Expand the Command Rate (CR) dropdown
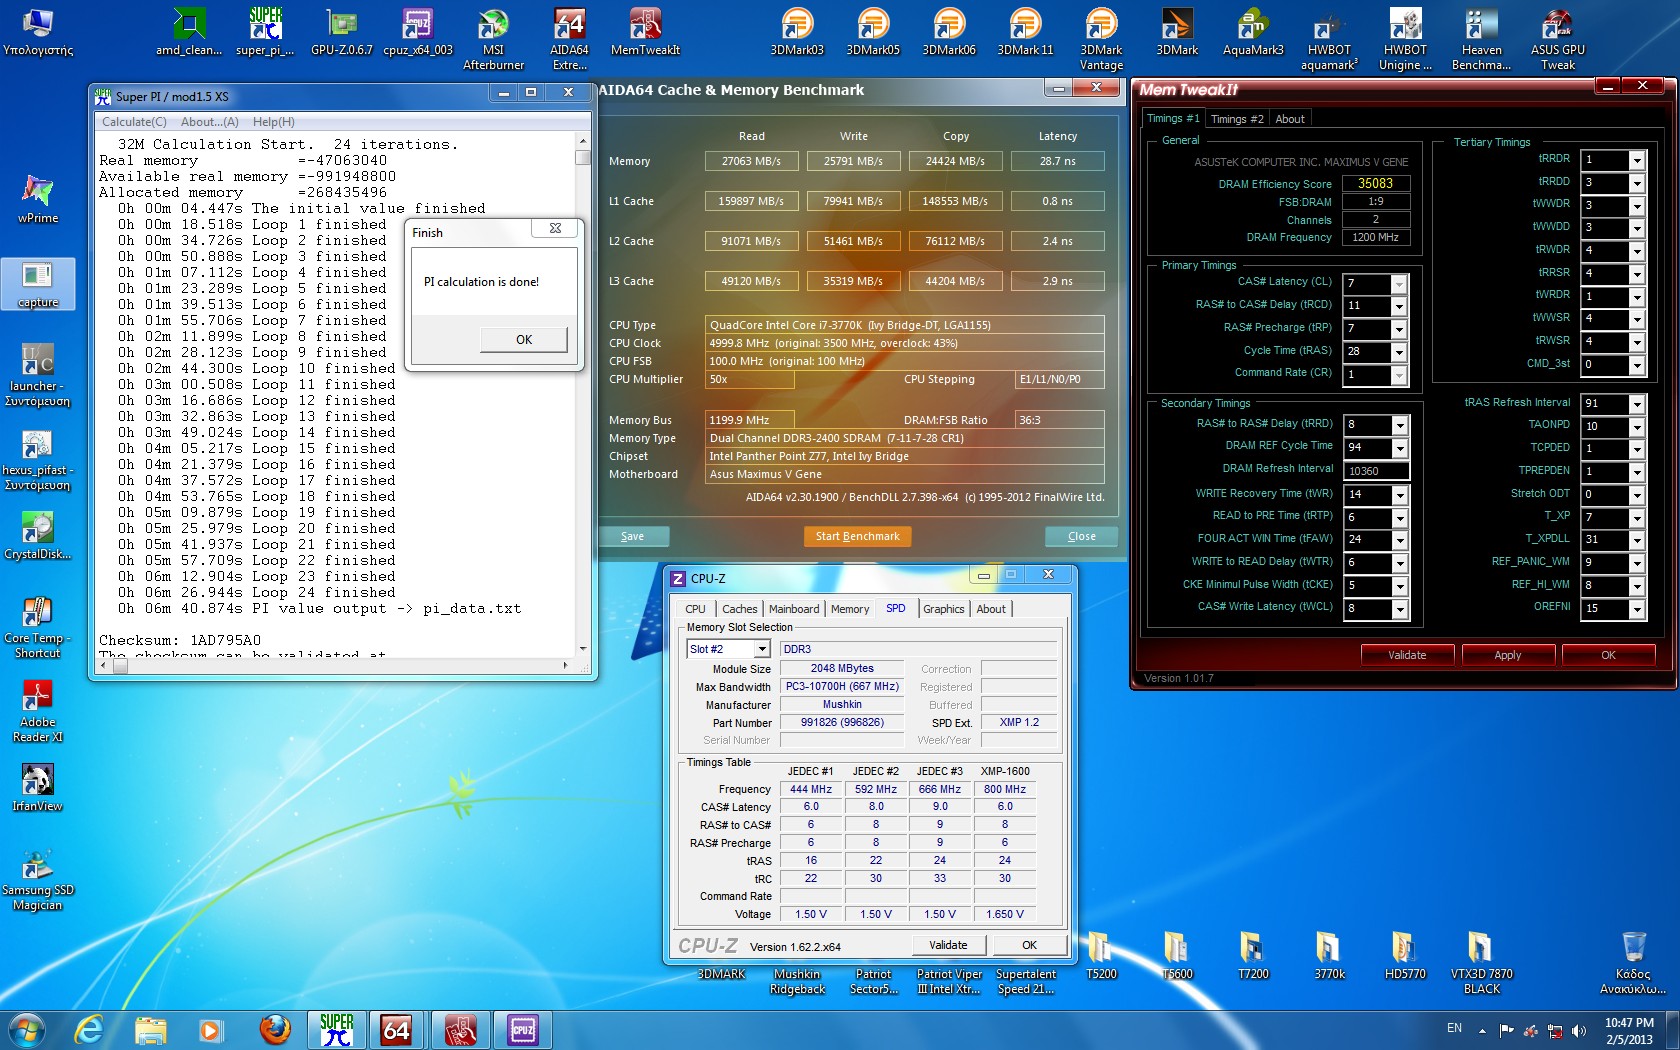1680x1050 pixels. click(1399, 375)
